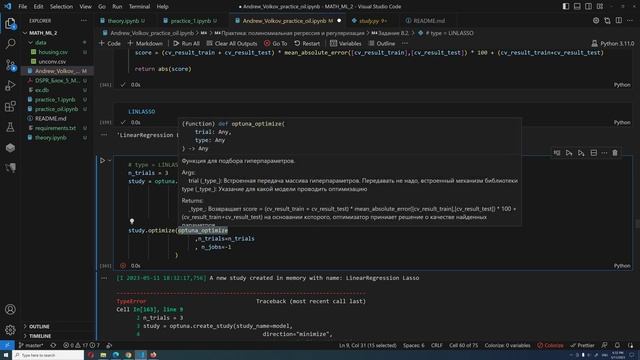Open the Run and Debug view

10,86
